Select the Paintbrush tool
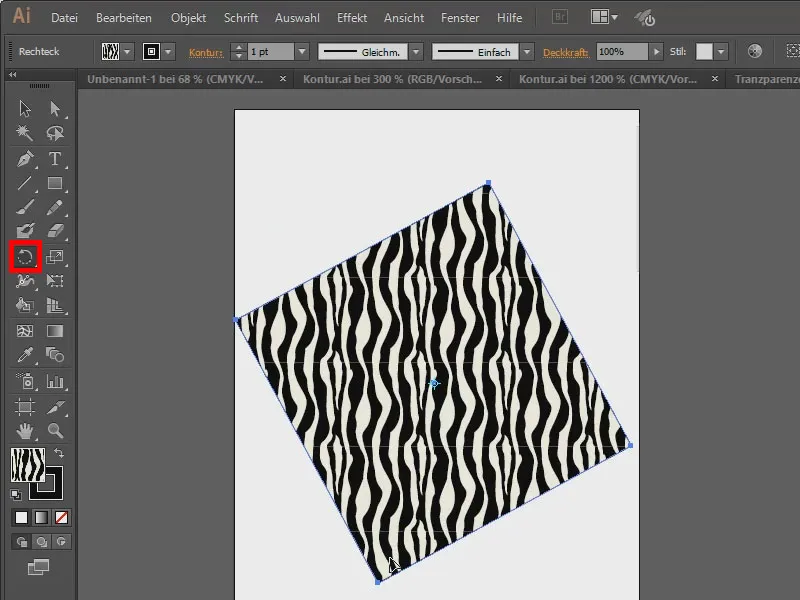 24,207
